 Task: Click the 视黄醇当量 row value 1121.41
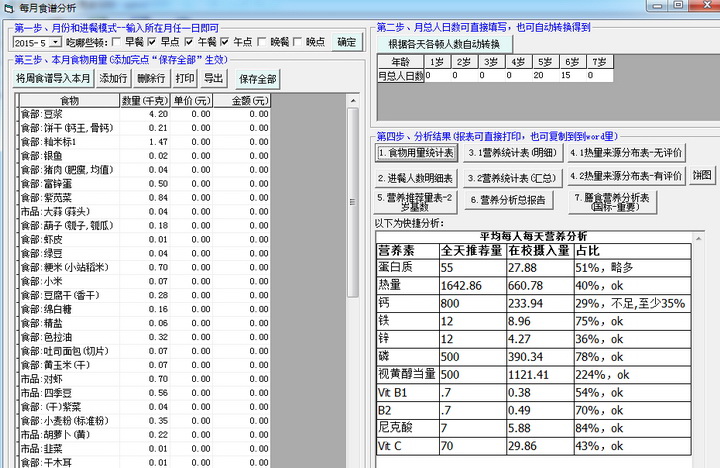[x=540, y=375]
